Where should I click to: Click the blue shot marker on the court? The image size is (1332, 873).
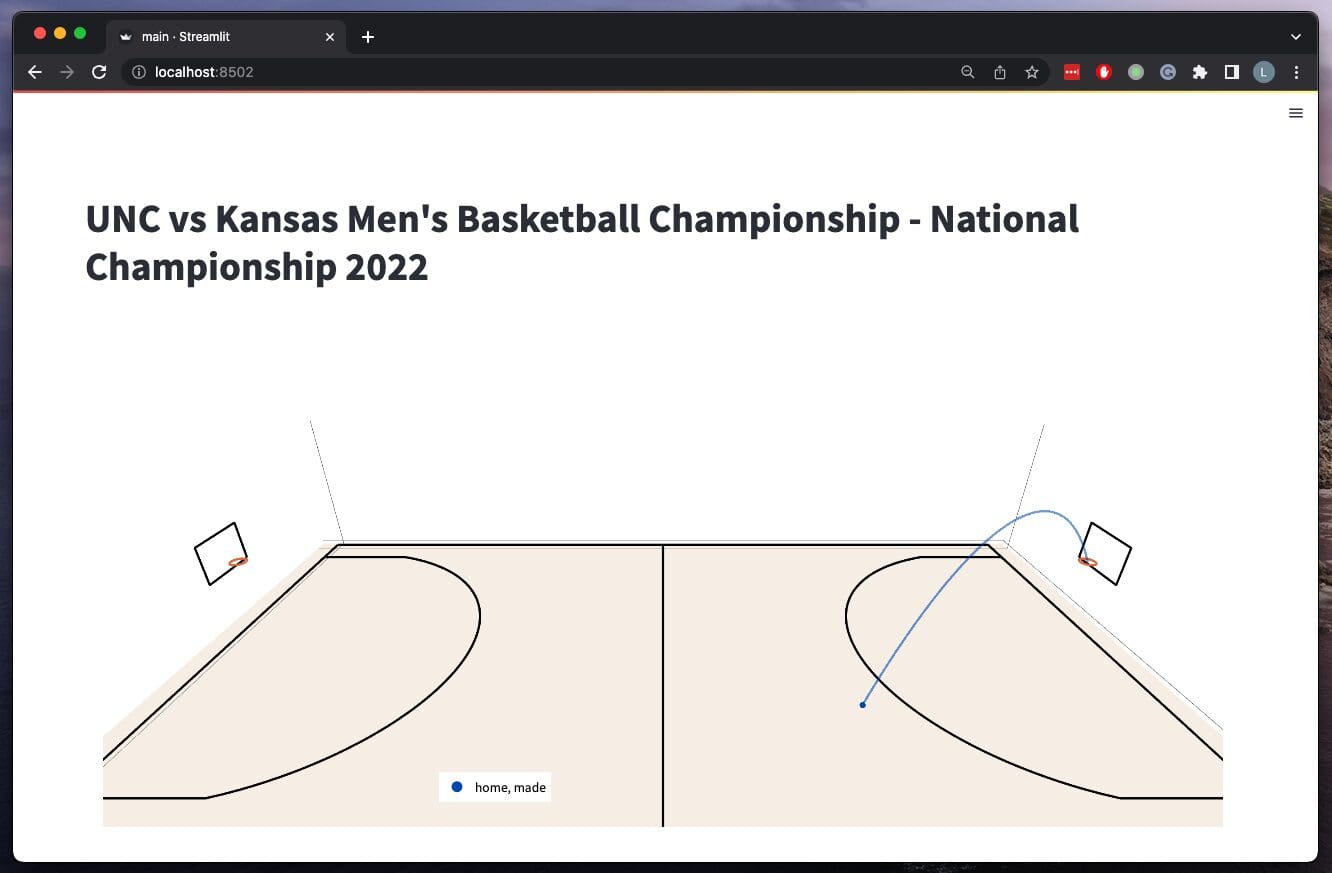(863, 705)
